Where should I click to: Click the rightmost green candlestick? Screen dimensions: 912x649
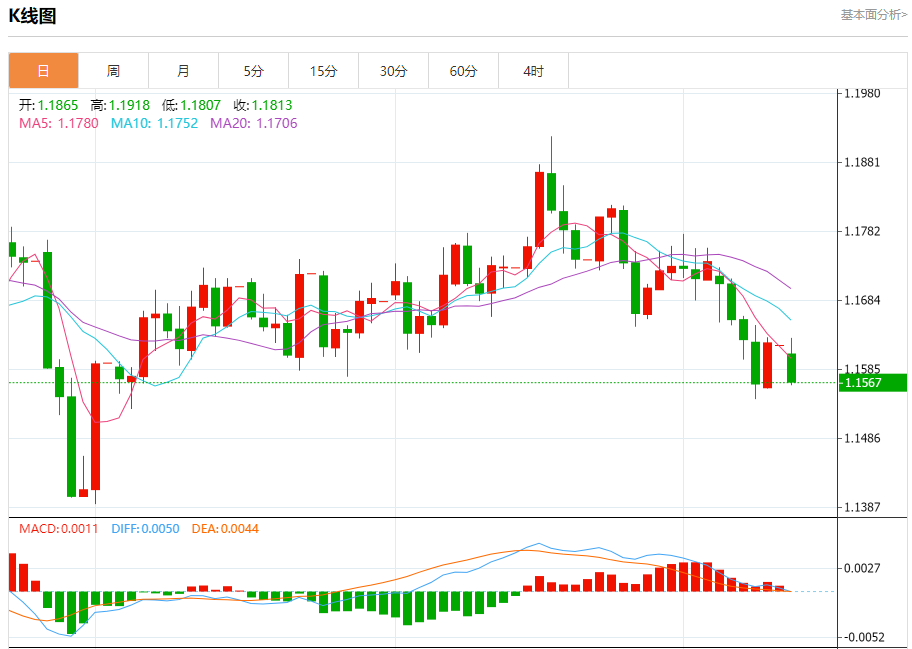(792, 367)
